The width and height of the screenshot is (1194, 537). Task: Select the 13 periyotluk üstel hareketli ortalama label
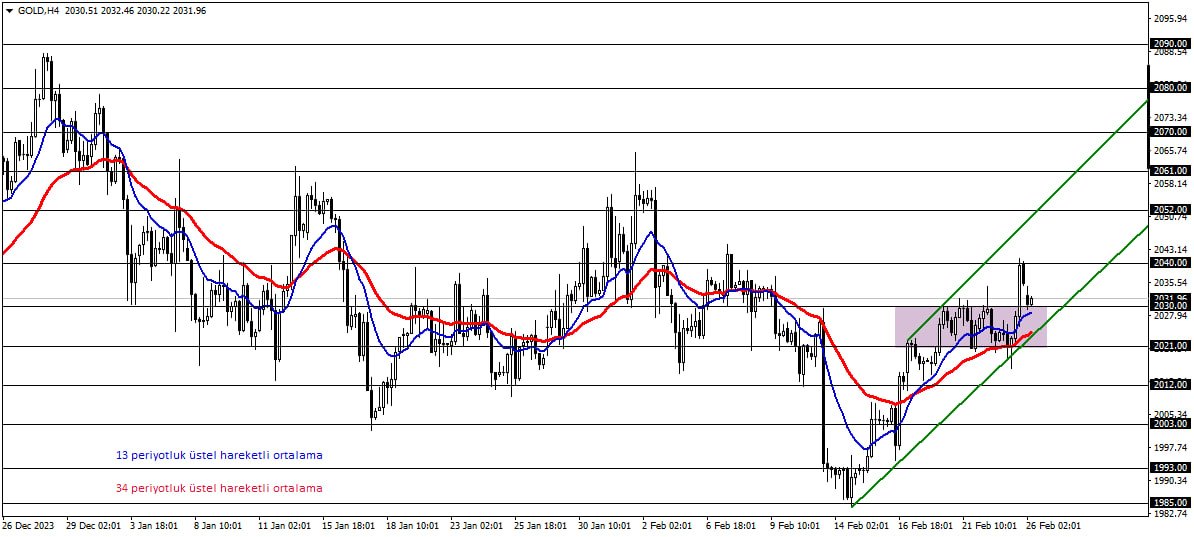[x=219, y=455]
